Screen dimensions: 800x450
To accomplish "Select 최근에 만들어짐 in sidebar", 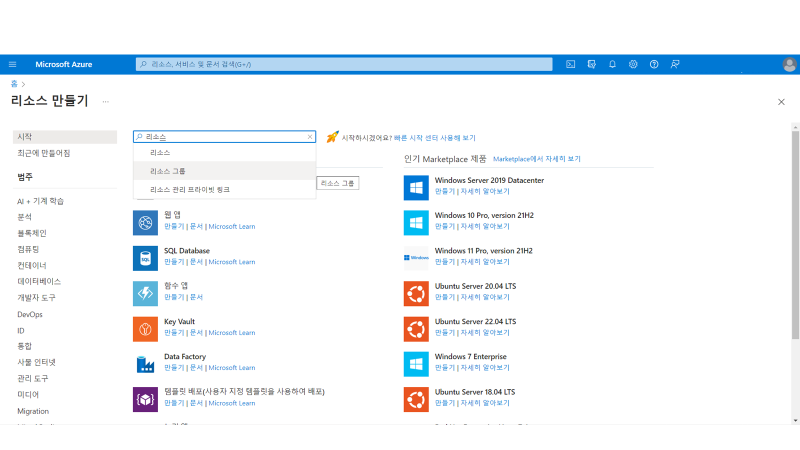I will [x=44, y=153].
